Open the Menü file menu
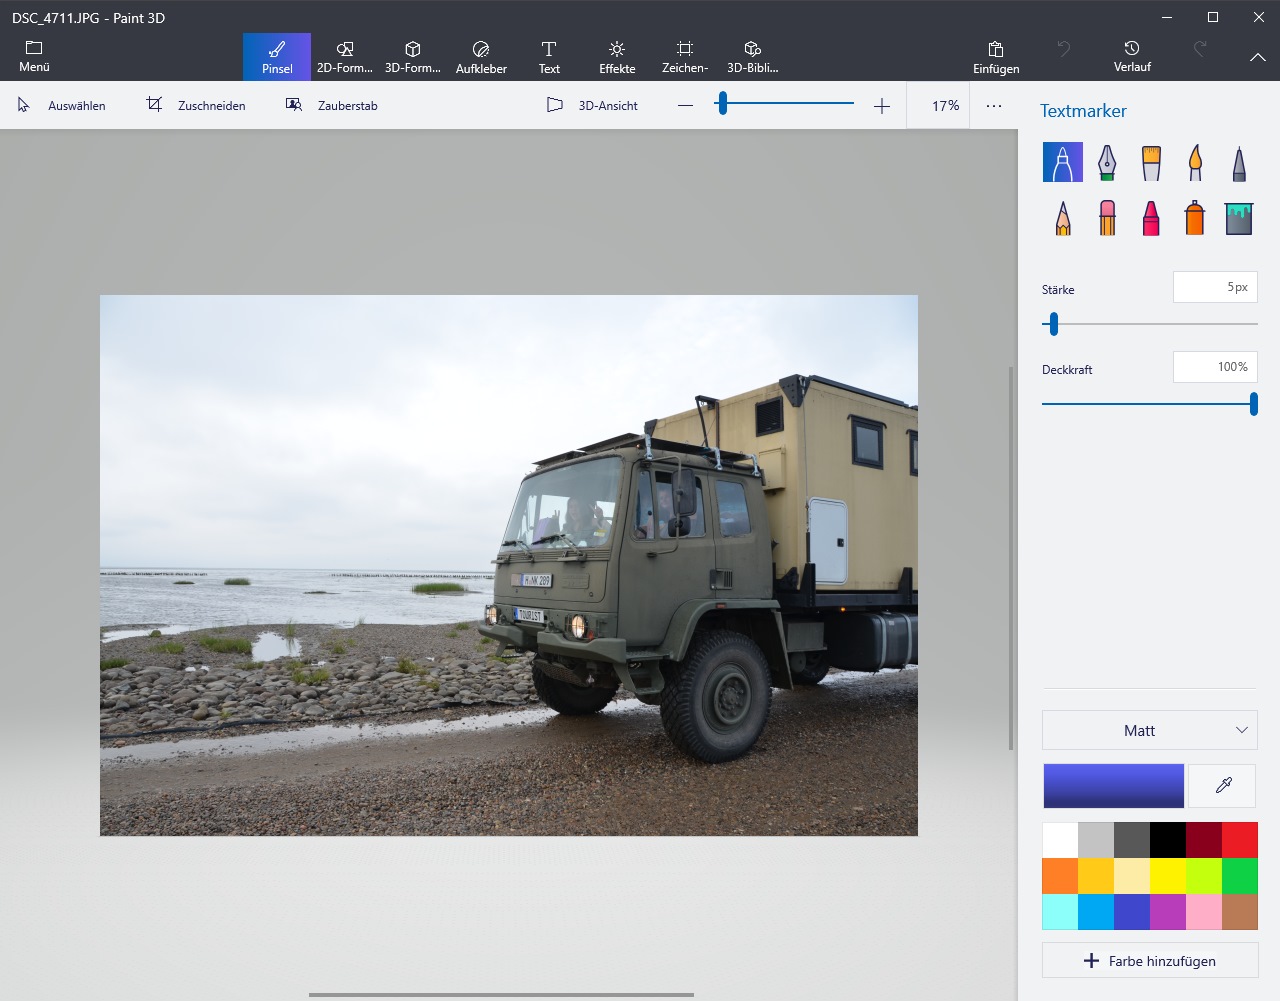1280x1001 pixels. (x=34, y=57)
